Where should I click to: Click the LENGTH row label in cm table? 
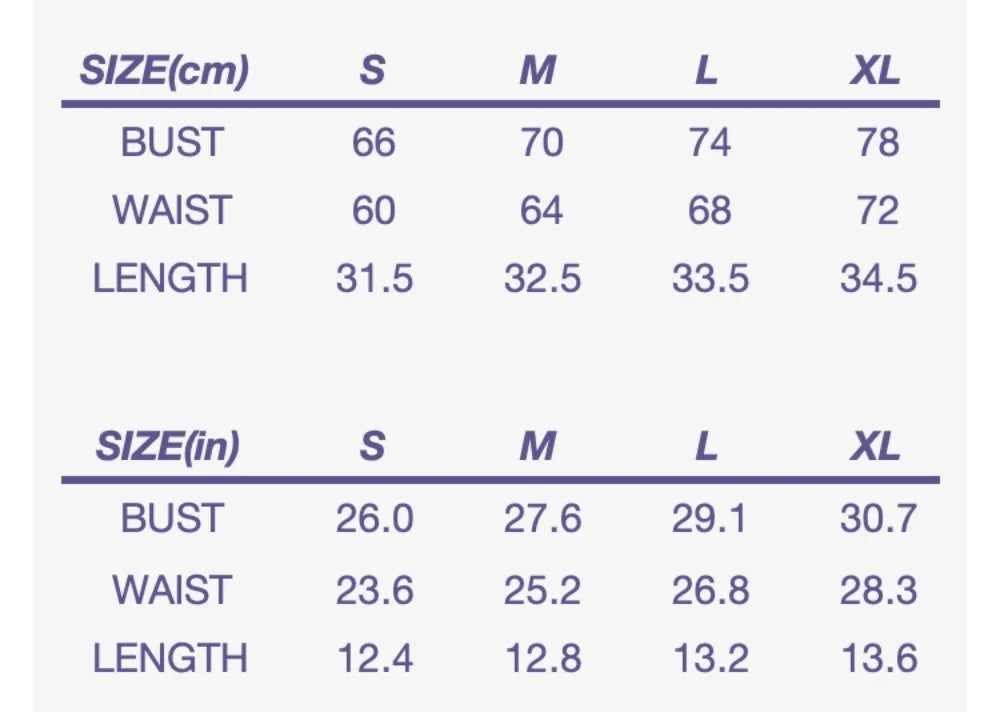pyautogui.click(x=170, y=279)
